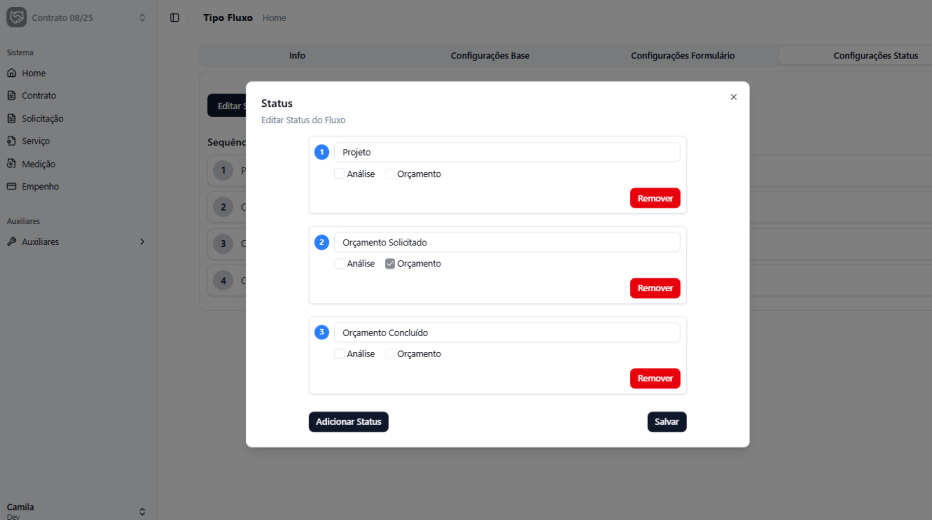Viewport: 932px width, 520px height.
Task: Click the gray number 4 sequence badge
Action: tap(223, 281)
